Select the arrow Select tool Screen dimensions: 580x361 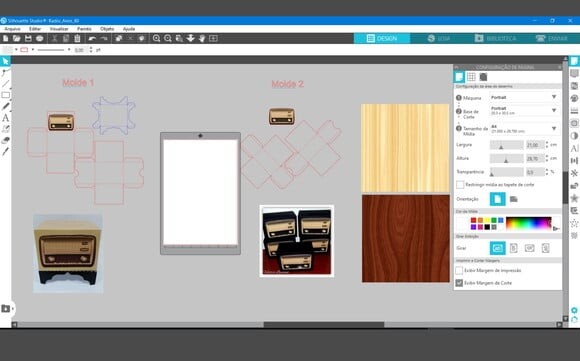pos(5,61)
